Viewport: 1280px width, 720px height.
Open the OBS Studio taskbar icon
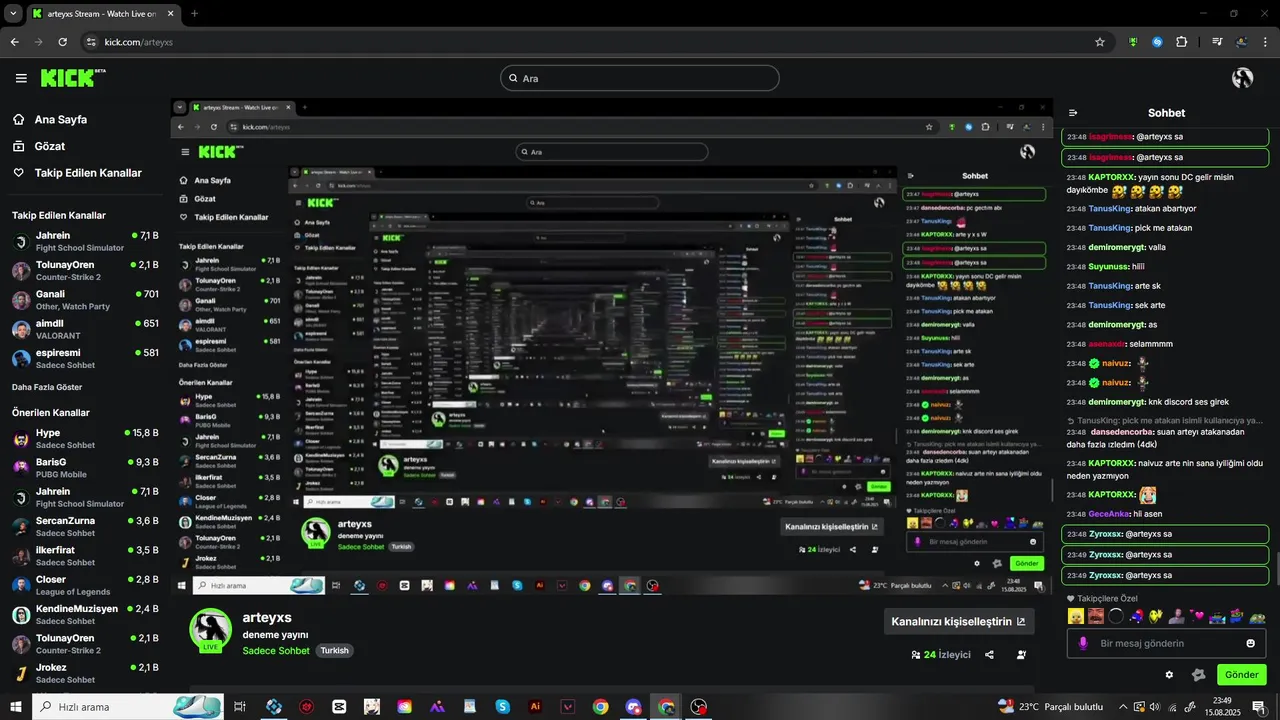tap(698, 707)
